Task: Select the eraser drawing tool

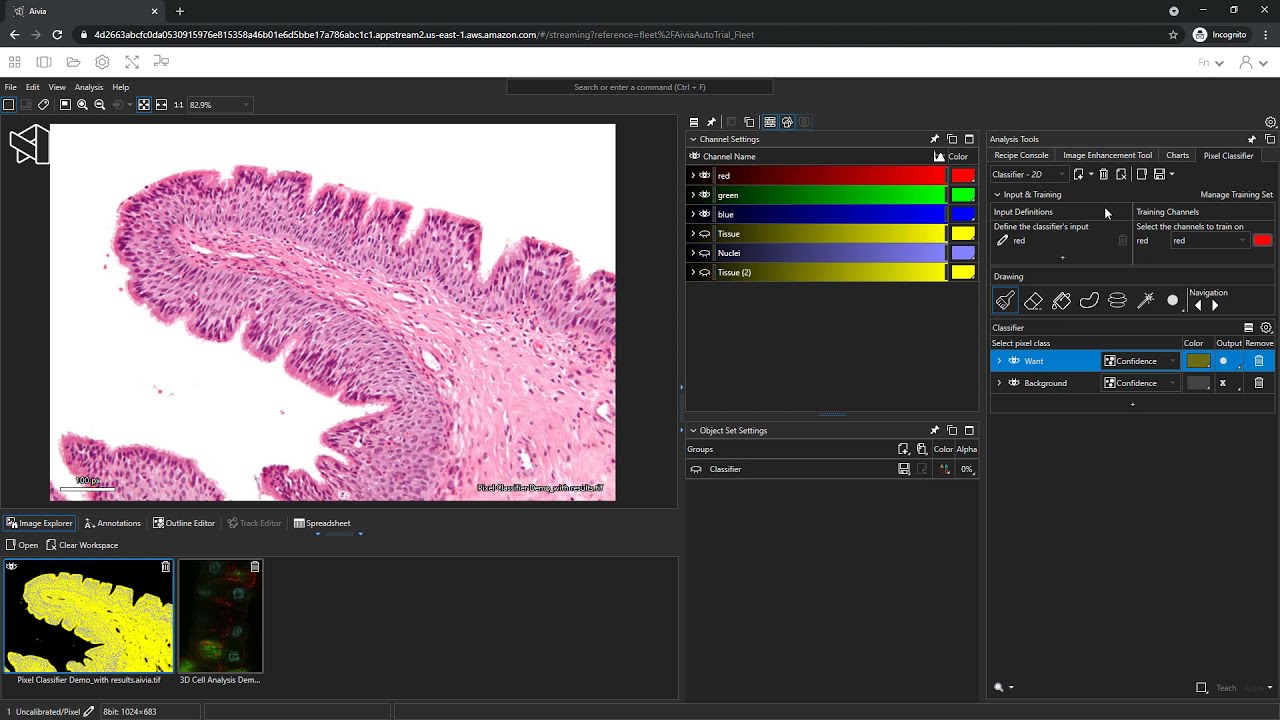Action: click(x=1033, y=301)
